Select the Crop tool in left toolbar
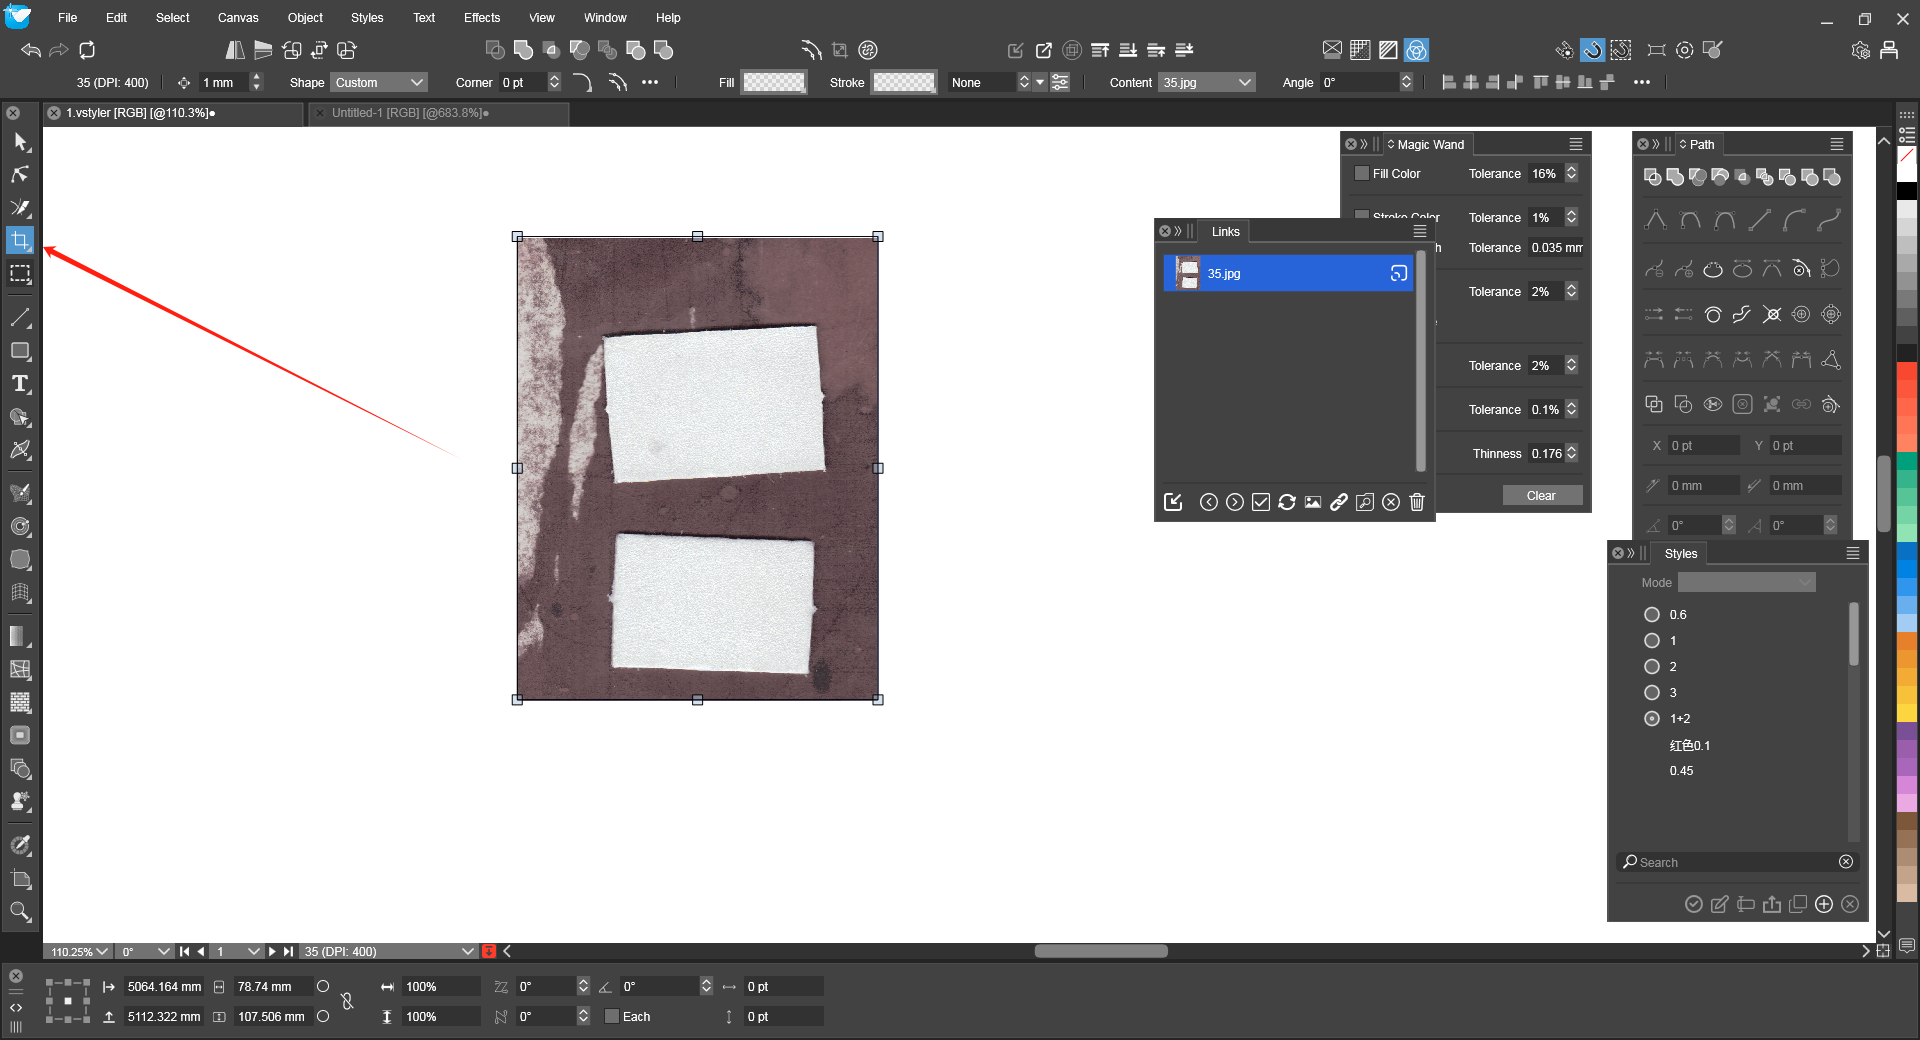This screenshot has height=1040, width=1920. (20, 240)
